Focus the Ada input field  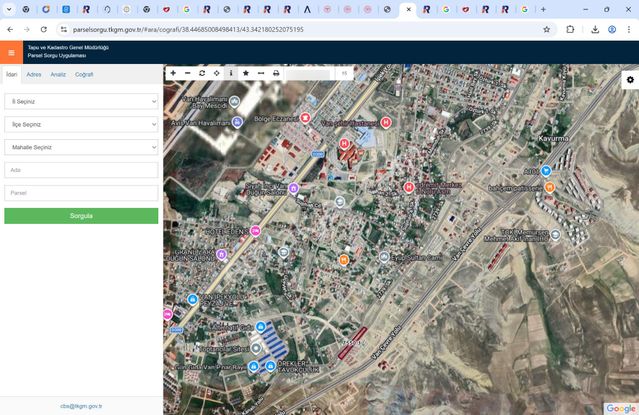(x=81, y=170)
